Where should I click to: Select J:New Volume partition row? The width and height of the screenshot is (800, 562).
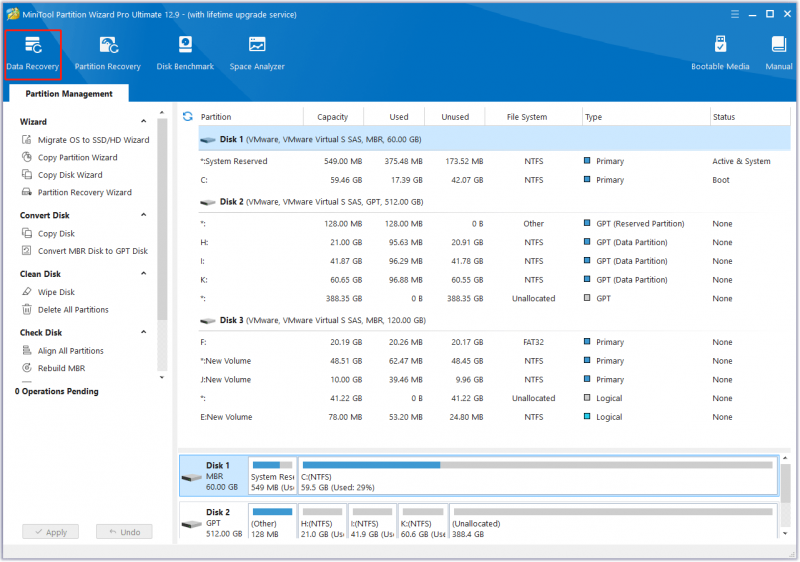click(494, 379)
